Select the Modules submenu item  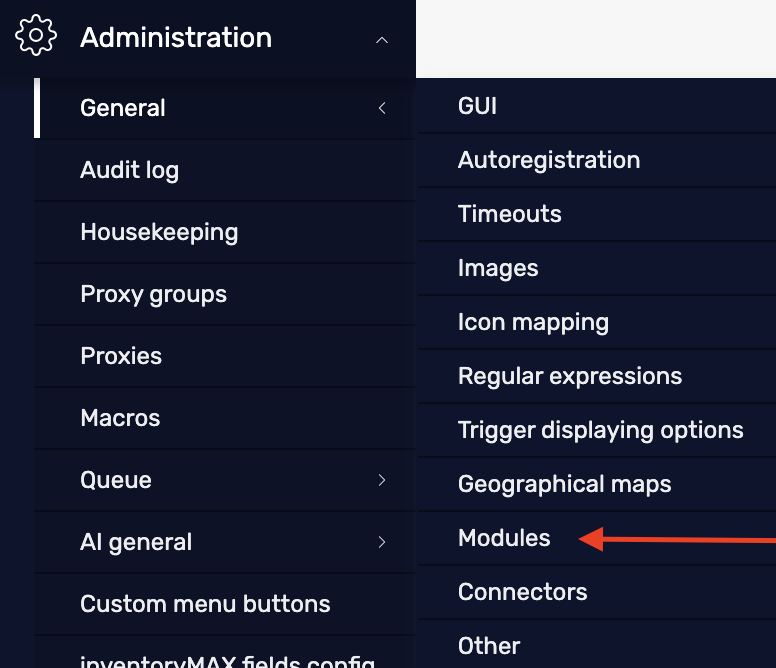[504, 538]
